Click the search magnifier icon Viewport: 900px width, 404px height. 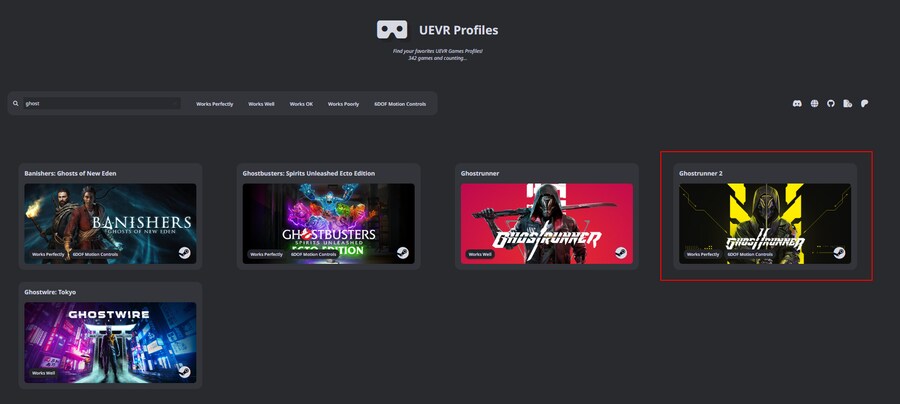[16, 103]
